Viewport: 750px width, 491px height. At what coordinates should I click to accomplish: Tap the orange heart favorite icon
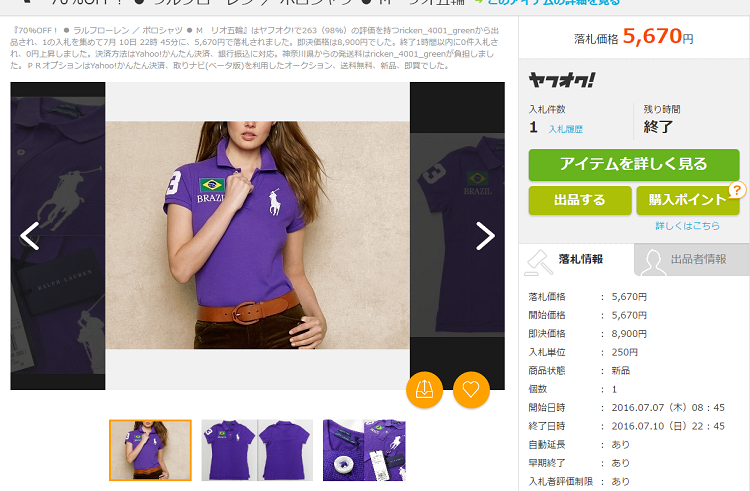[471, 389]
